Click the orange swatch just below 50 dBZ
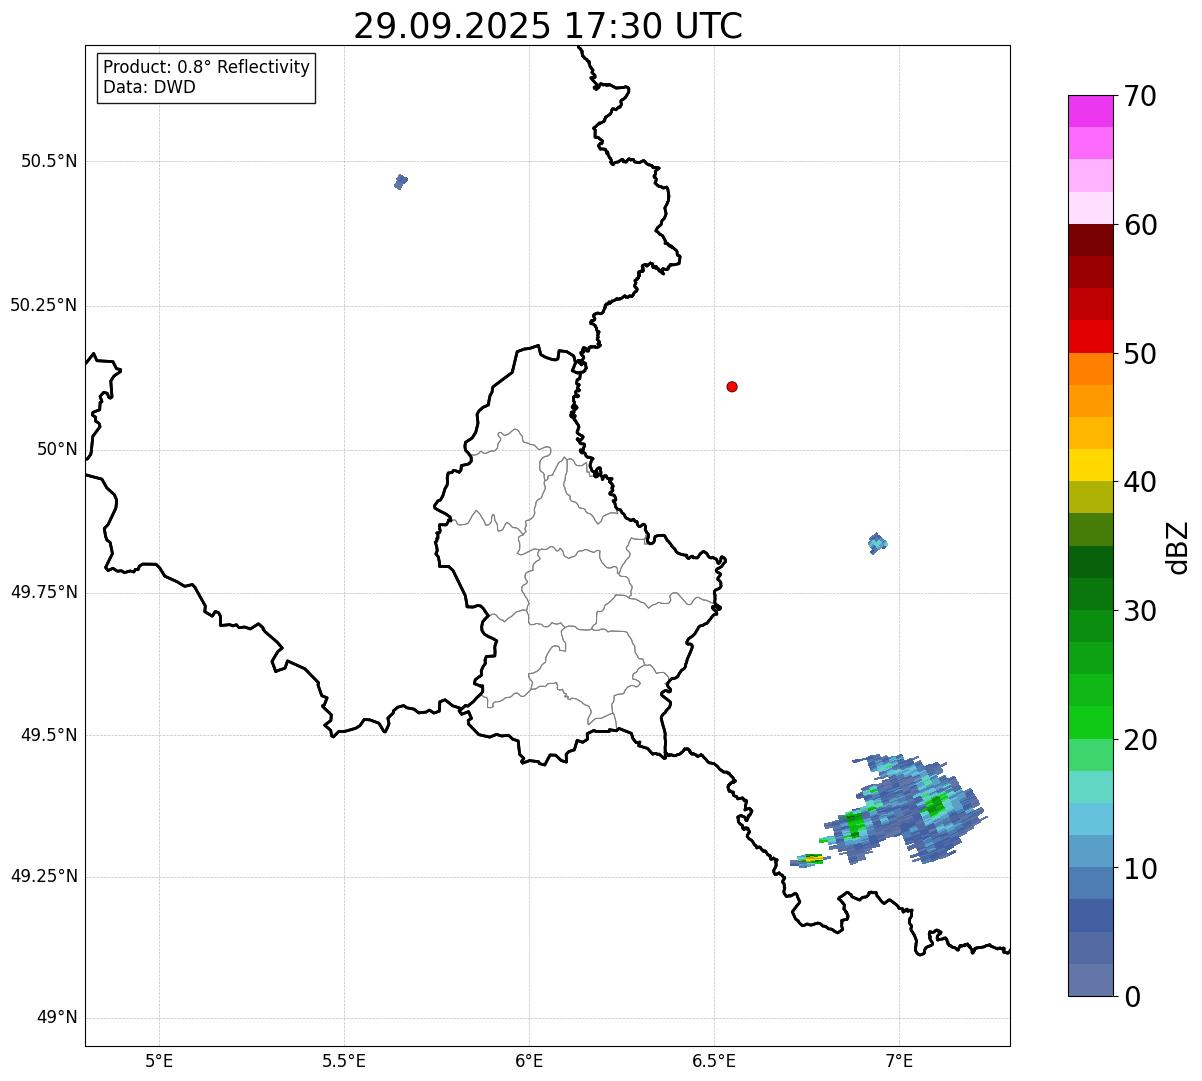The height and width of the screenshot is (1081, 1202). 1090,369
